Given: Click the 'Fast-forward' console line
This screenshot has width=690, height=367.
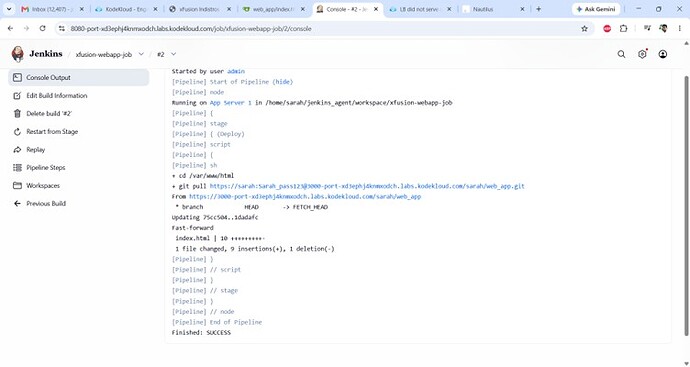Looking at the screenshot, I should tap(192, 228).
